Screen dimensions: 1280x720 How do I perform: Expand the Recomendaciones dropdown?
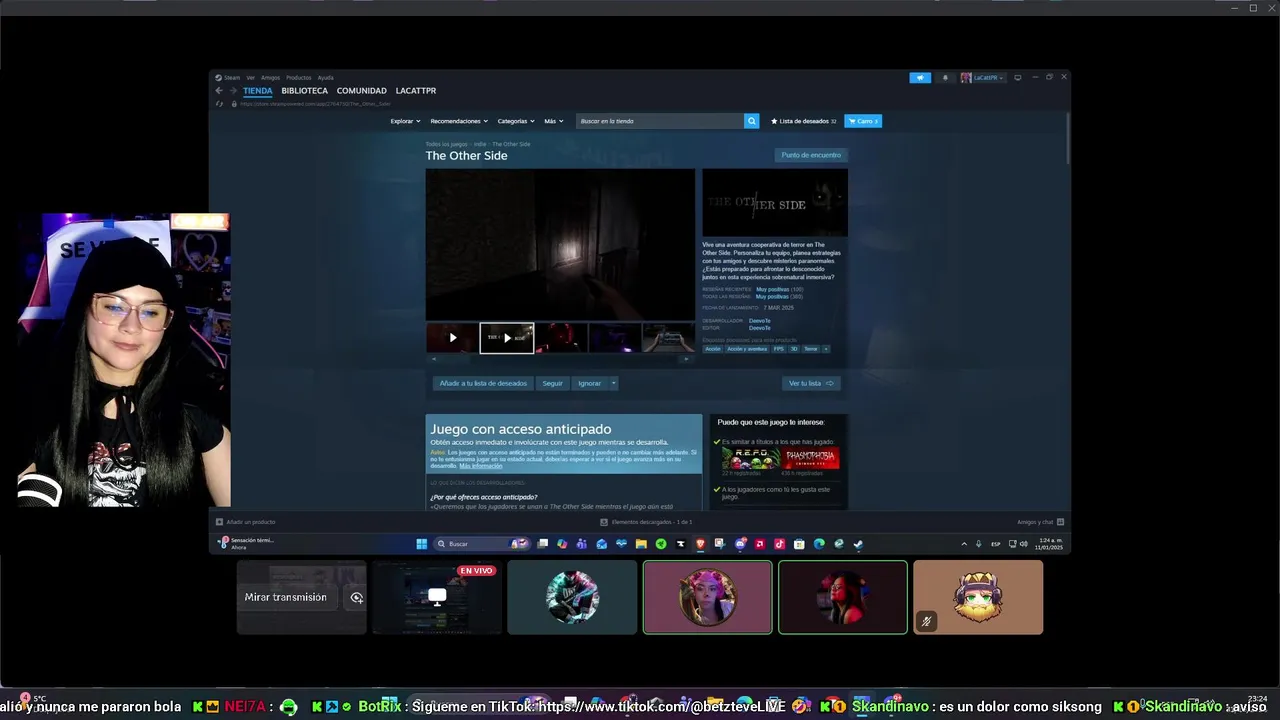(x=459, y=121)
